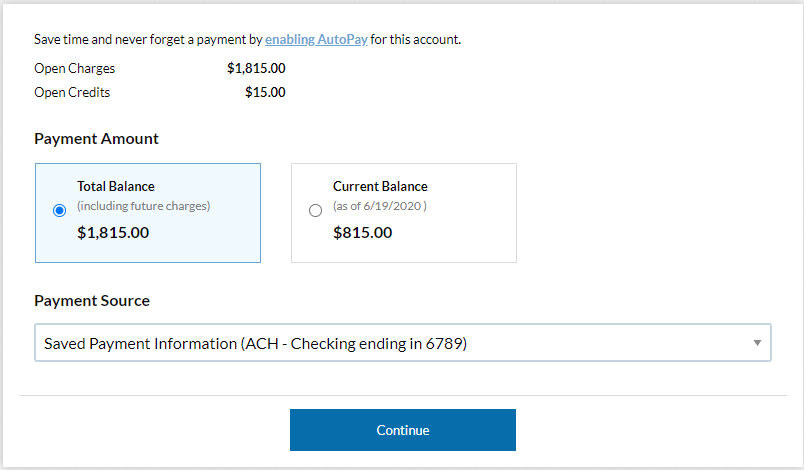Click the Payment Source heading
804x470 pixels.
click(92, 300)
